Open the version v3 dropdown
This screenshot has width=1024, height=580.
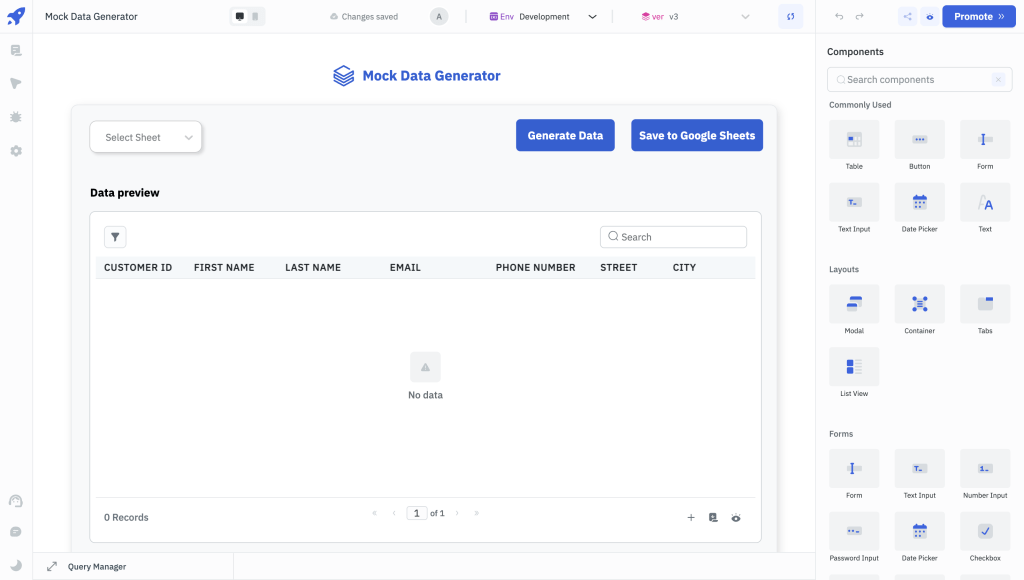click(x=695, y=17)
